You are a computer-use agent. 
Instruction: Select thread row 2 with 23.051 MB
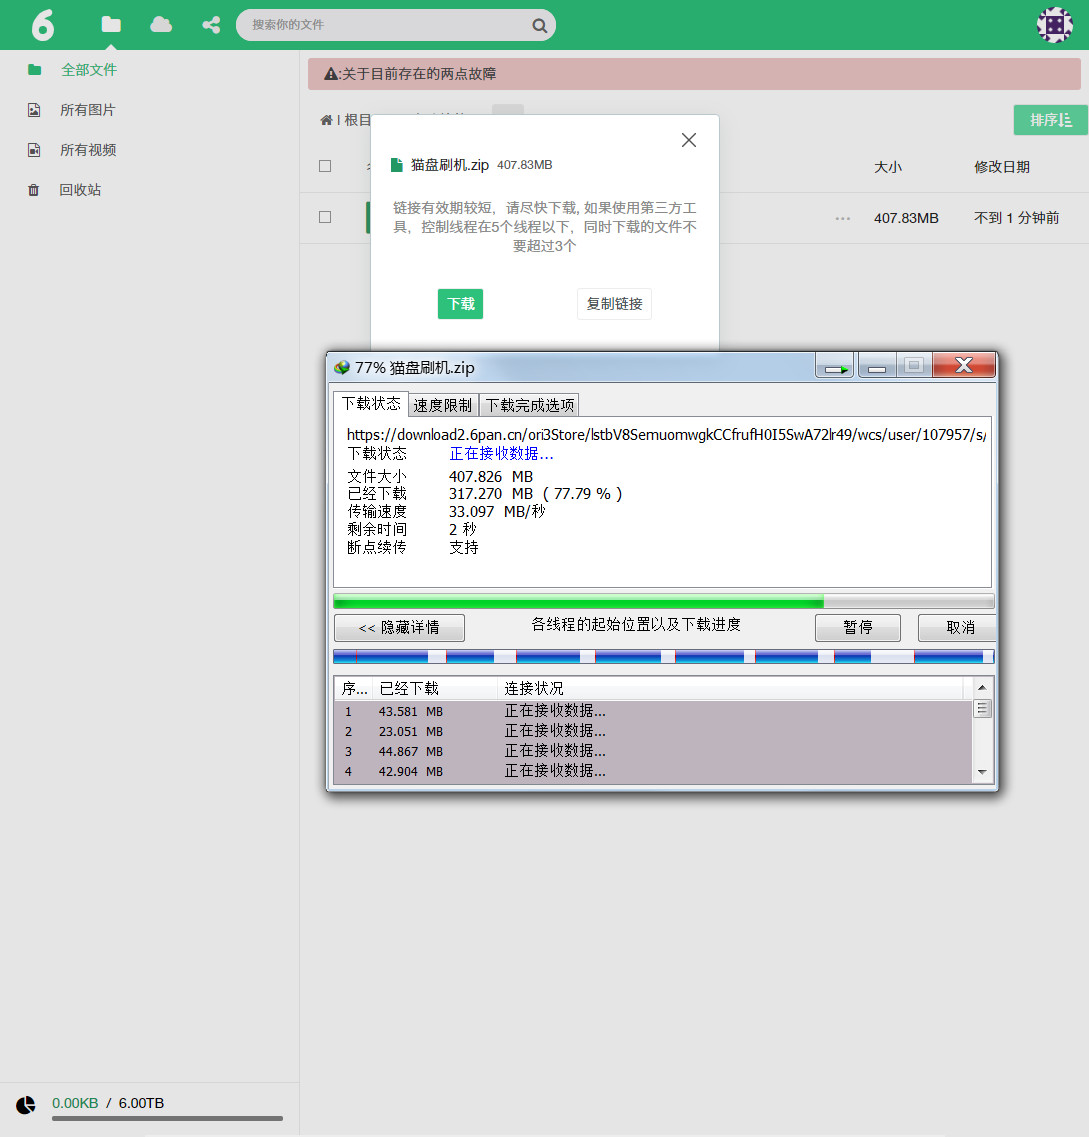(653, 732)
